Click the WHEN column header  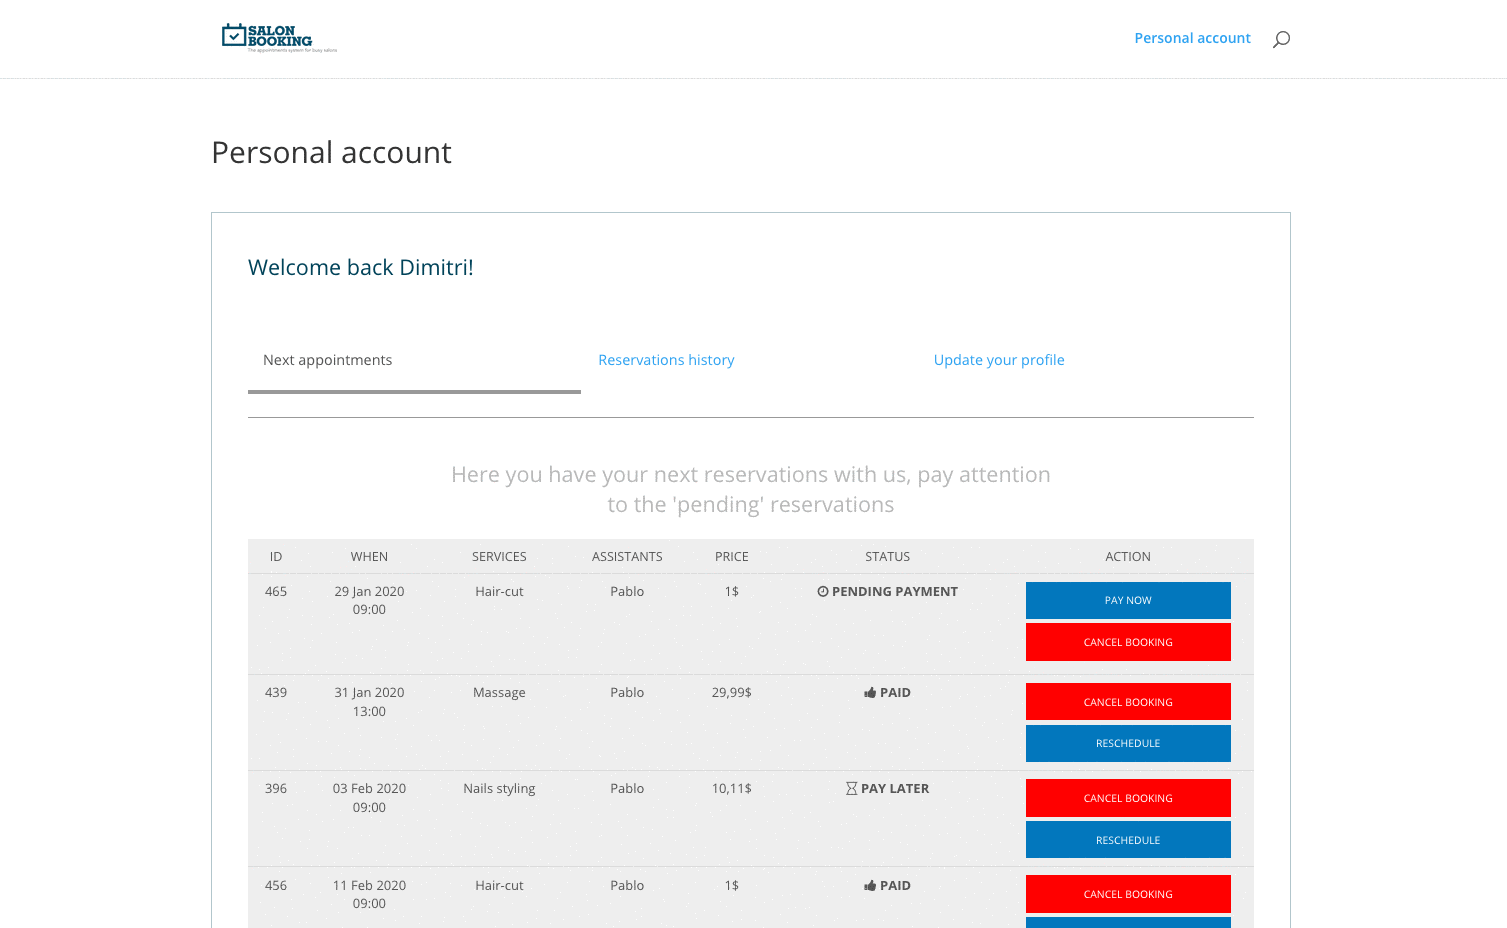[x=369, y=557]
